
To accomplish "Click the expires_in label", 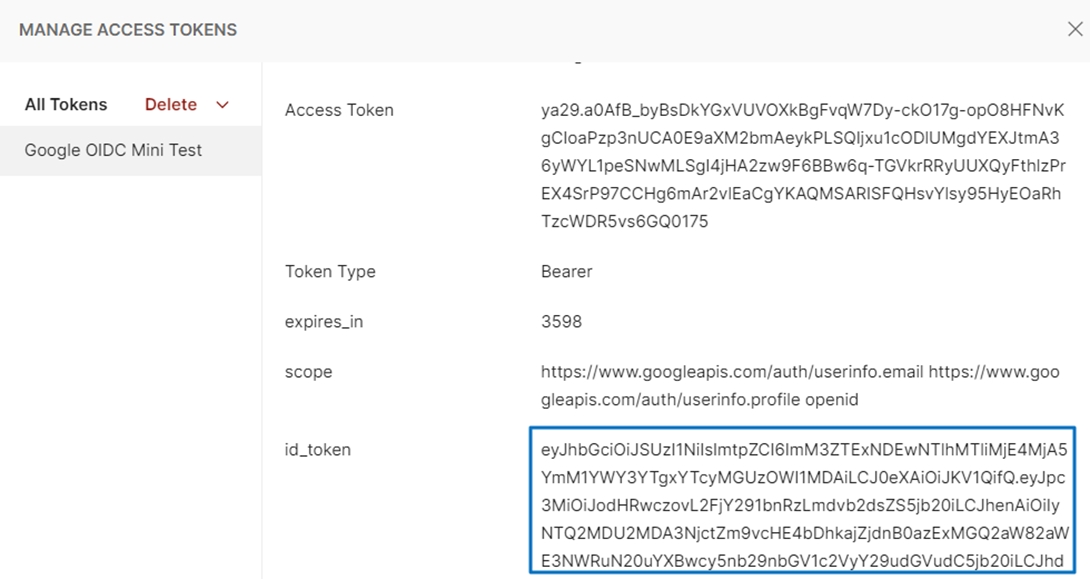I will pos(322,322).
